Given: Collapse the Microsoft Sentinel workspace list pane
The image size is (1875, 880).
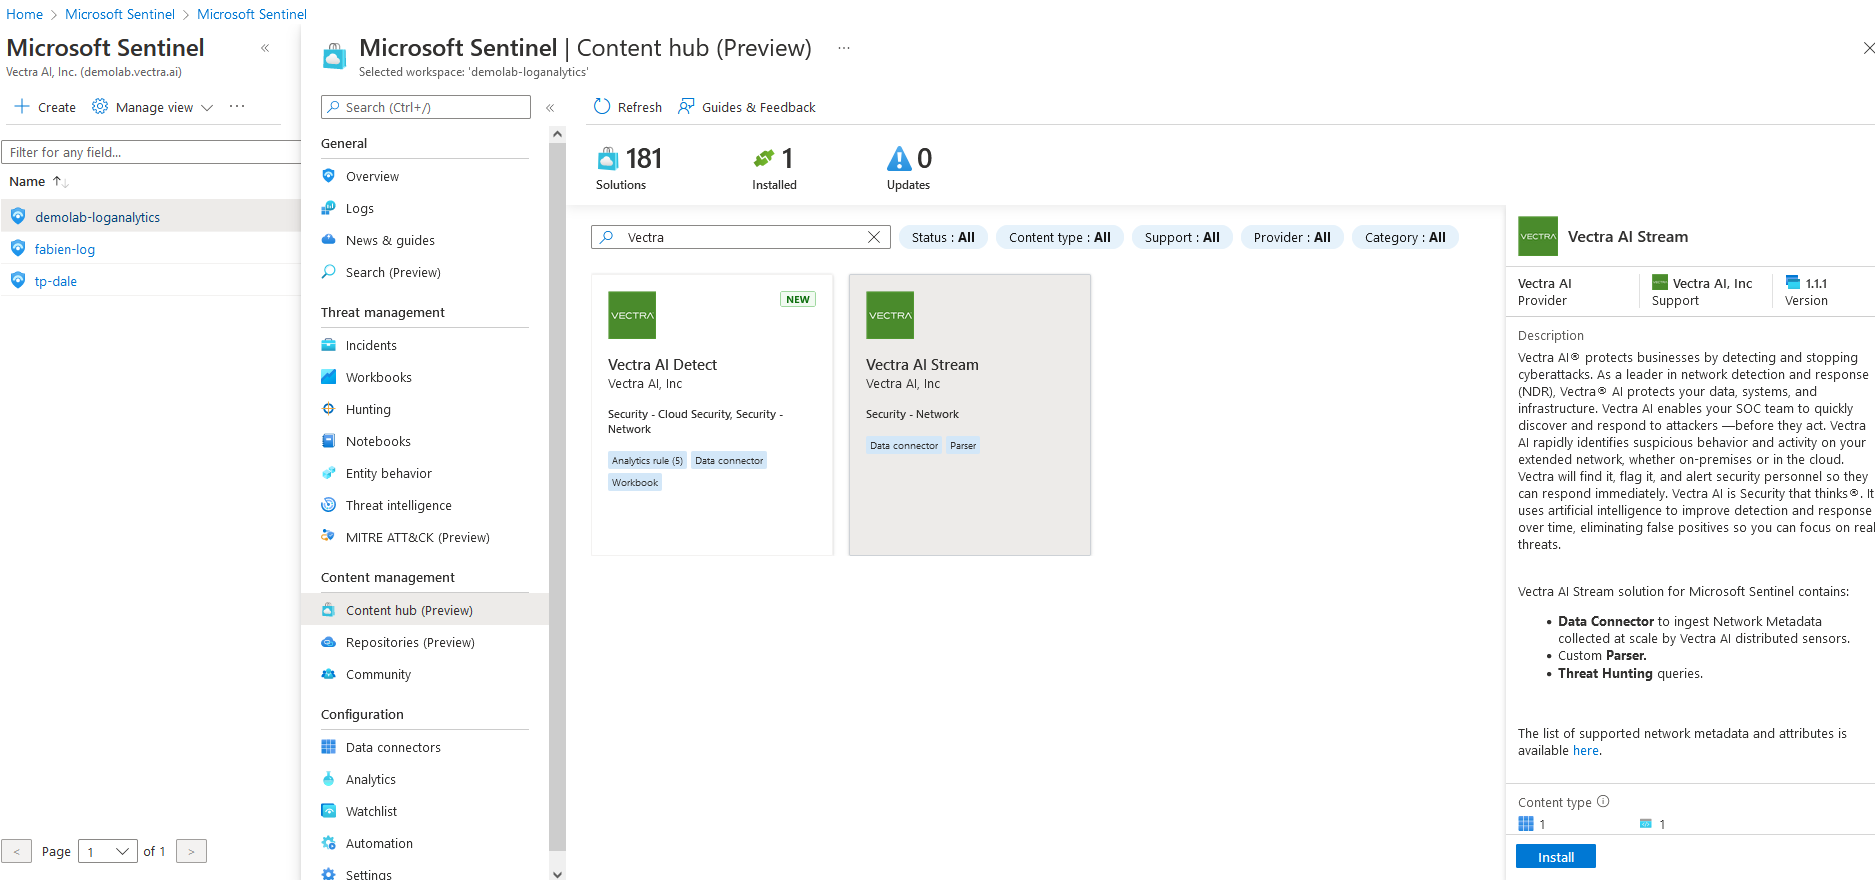Looking at the screenshot, I should pyautogui.click(x=265, y=48).
